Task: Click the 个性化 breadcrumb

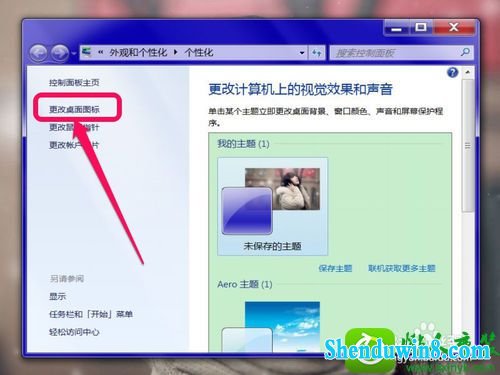Action: click(199, 52)
